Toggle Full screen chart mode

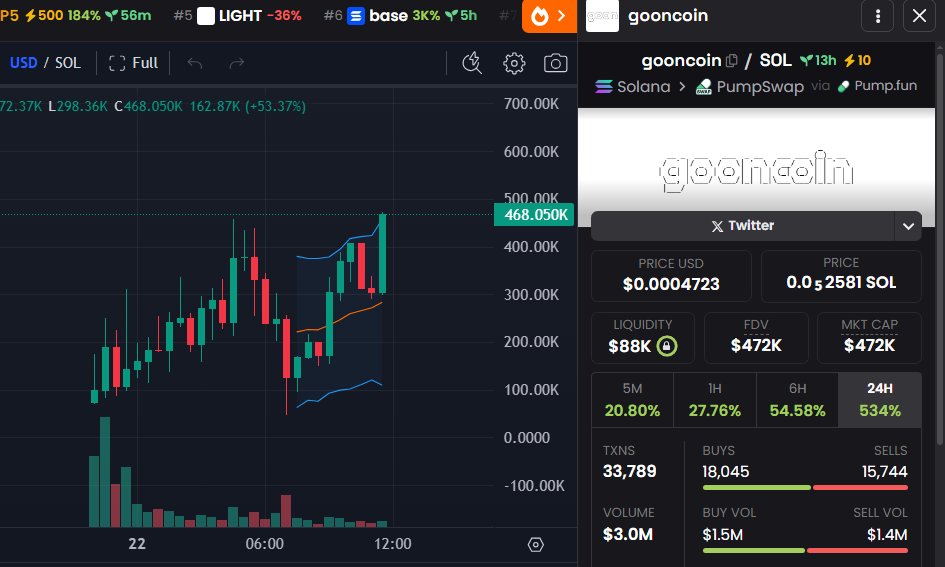coord(133,63)
